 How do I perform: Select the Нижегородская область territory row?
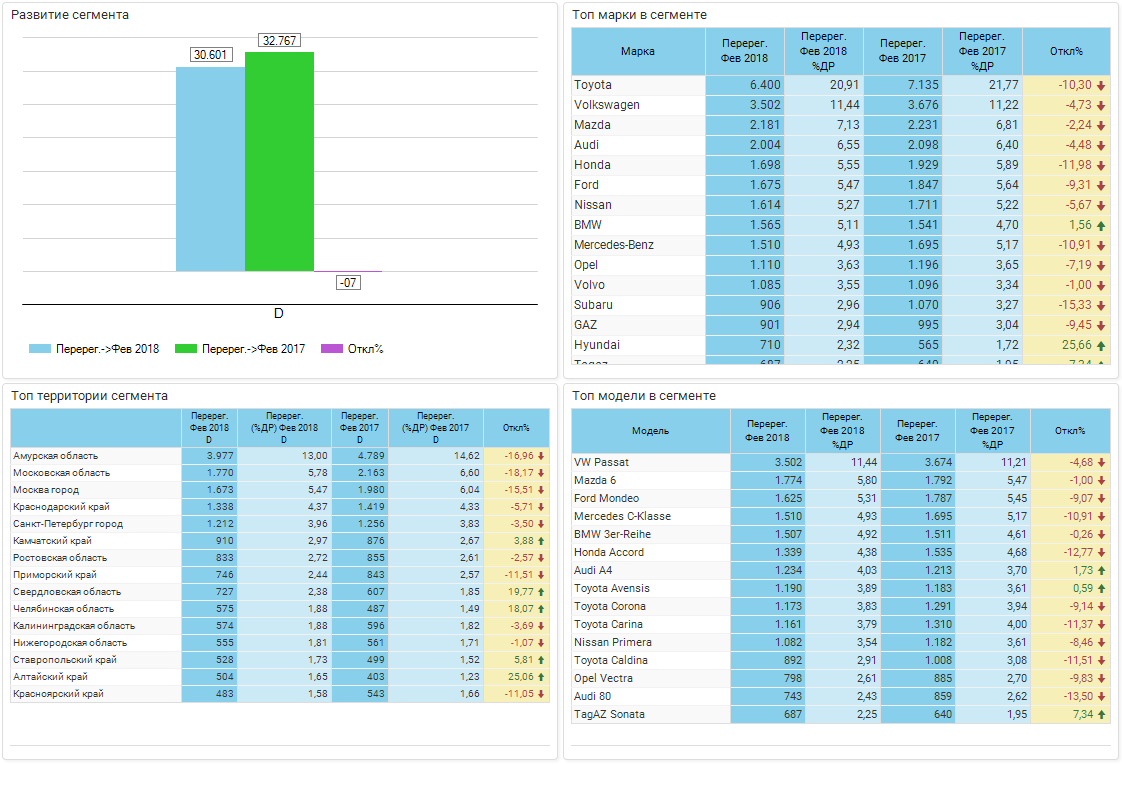point(280,643)
